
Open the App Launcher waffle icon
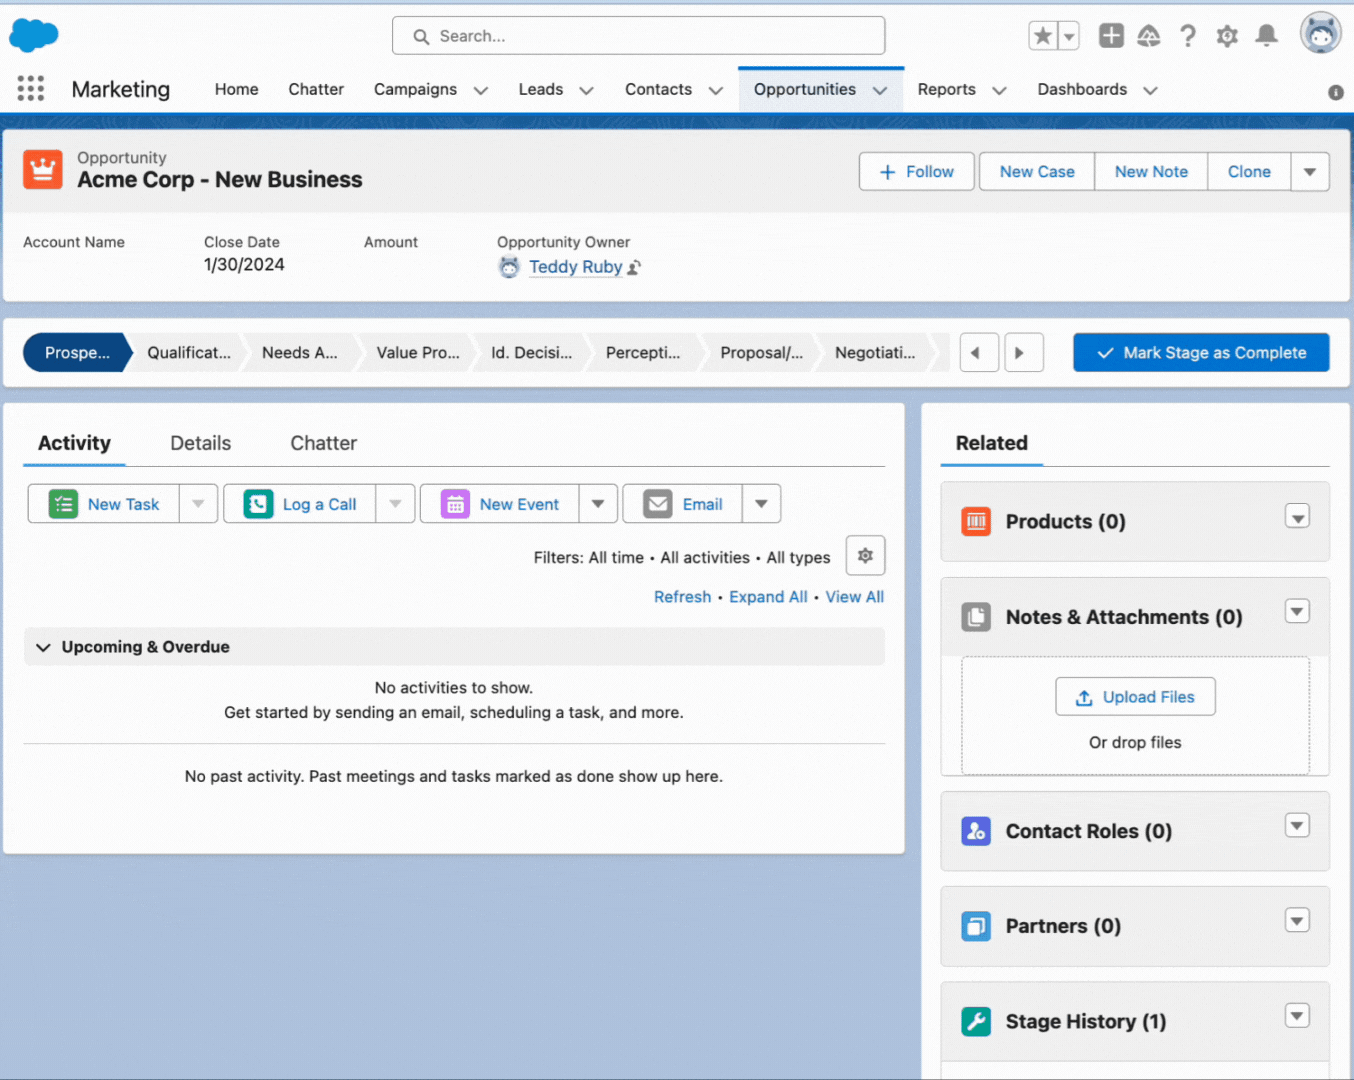click(x=31, y=89)
